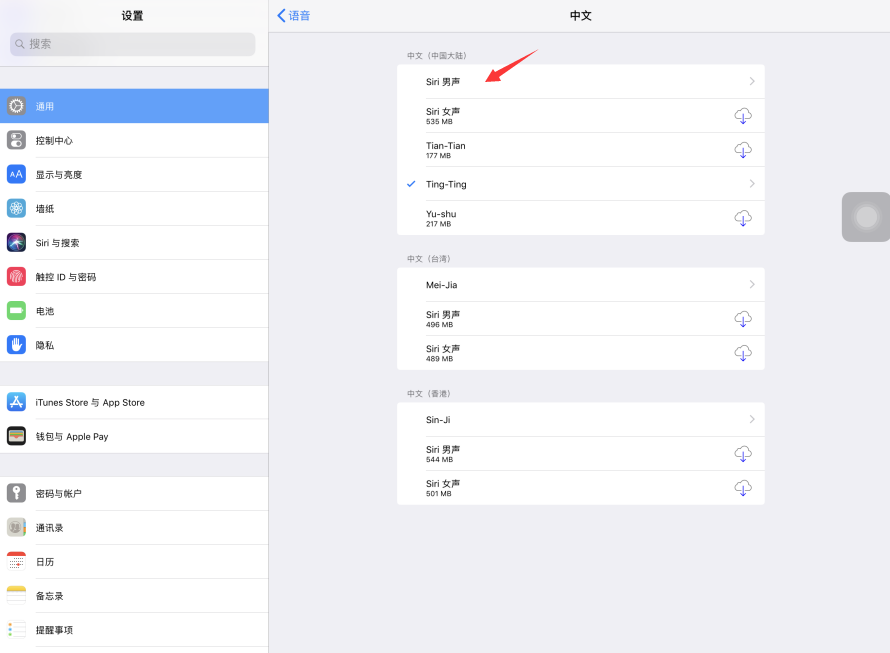Open 通讯录 settings
The image size is (890, 653).
click(x=134, y=527)
